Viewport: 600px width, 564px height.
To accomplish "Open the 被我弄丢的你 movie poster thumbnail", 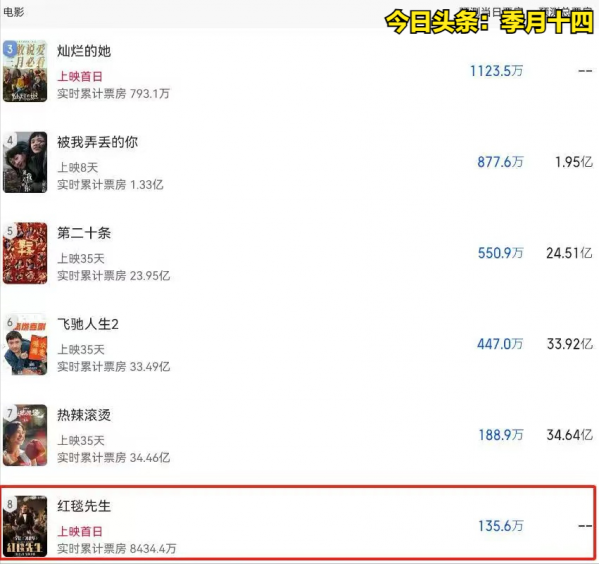I will click(x=25, y=162).
